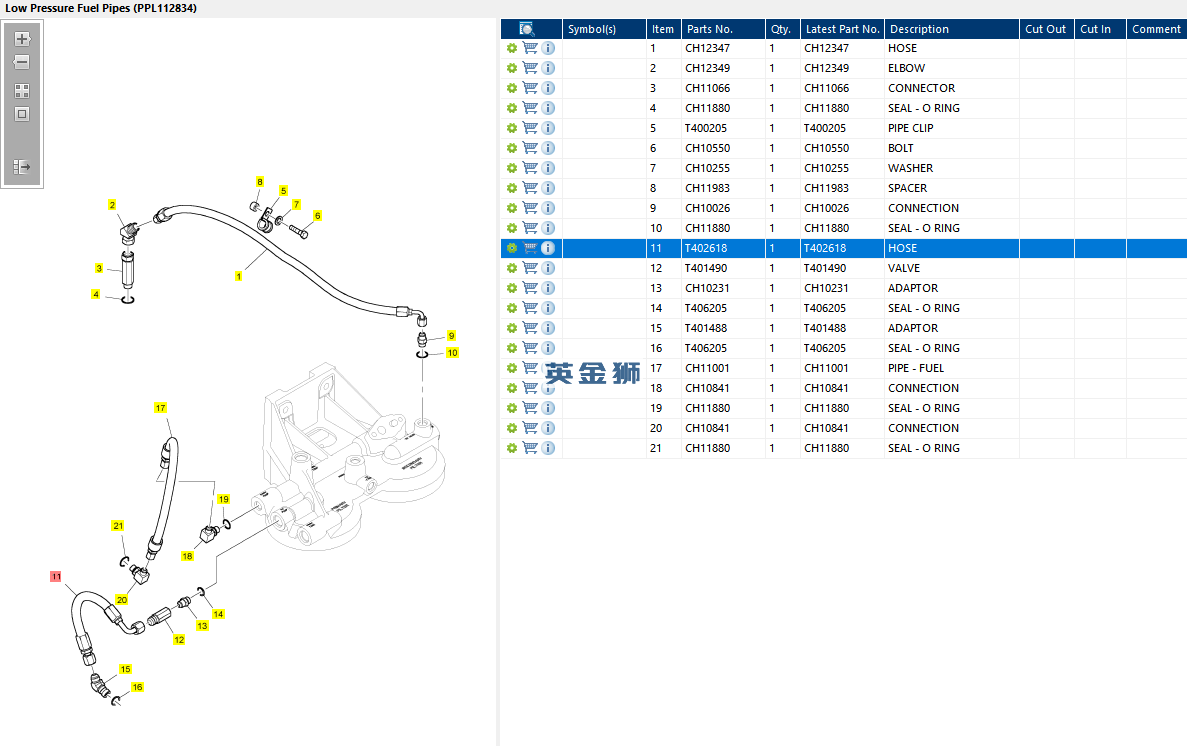The image size is (1187, 746).
Task: Select callout 19 on the diagram
Action: point(223,499)
